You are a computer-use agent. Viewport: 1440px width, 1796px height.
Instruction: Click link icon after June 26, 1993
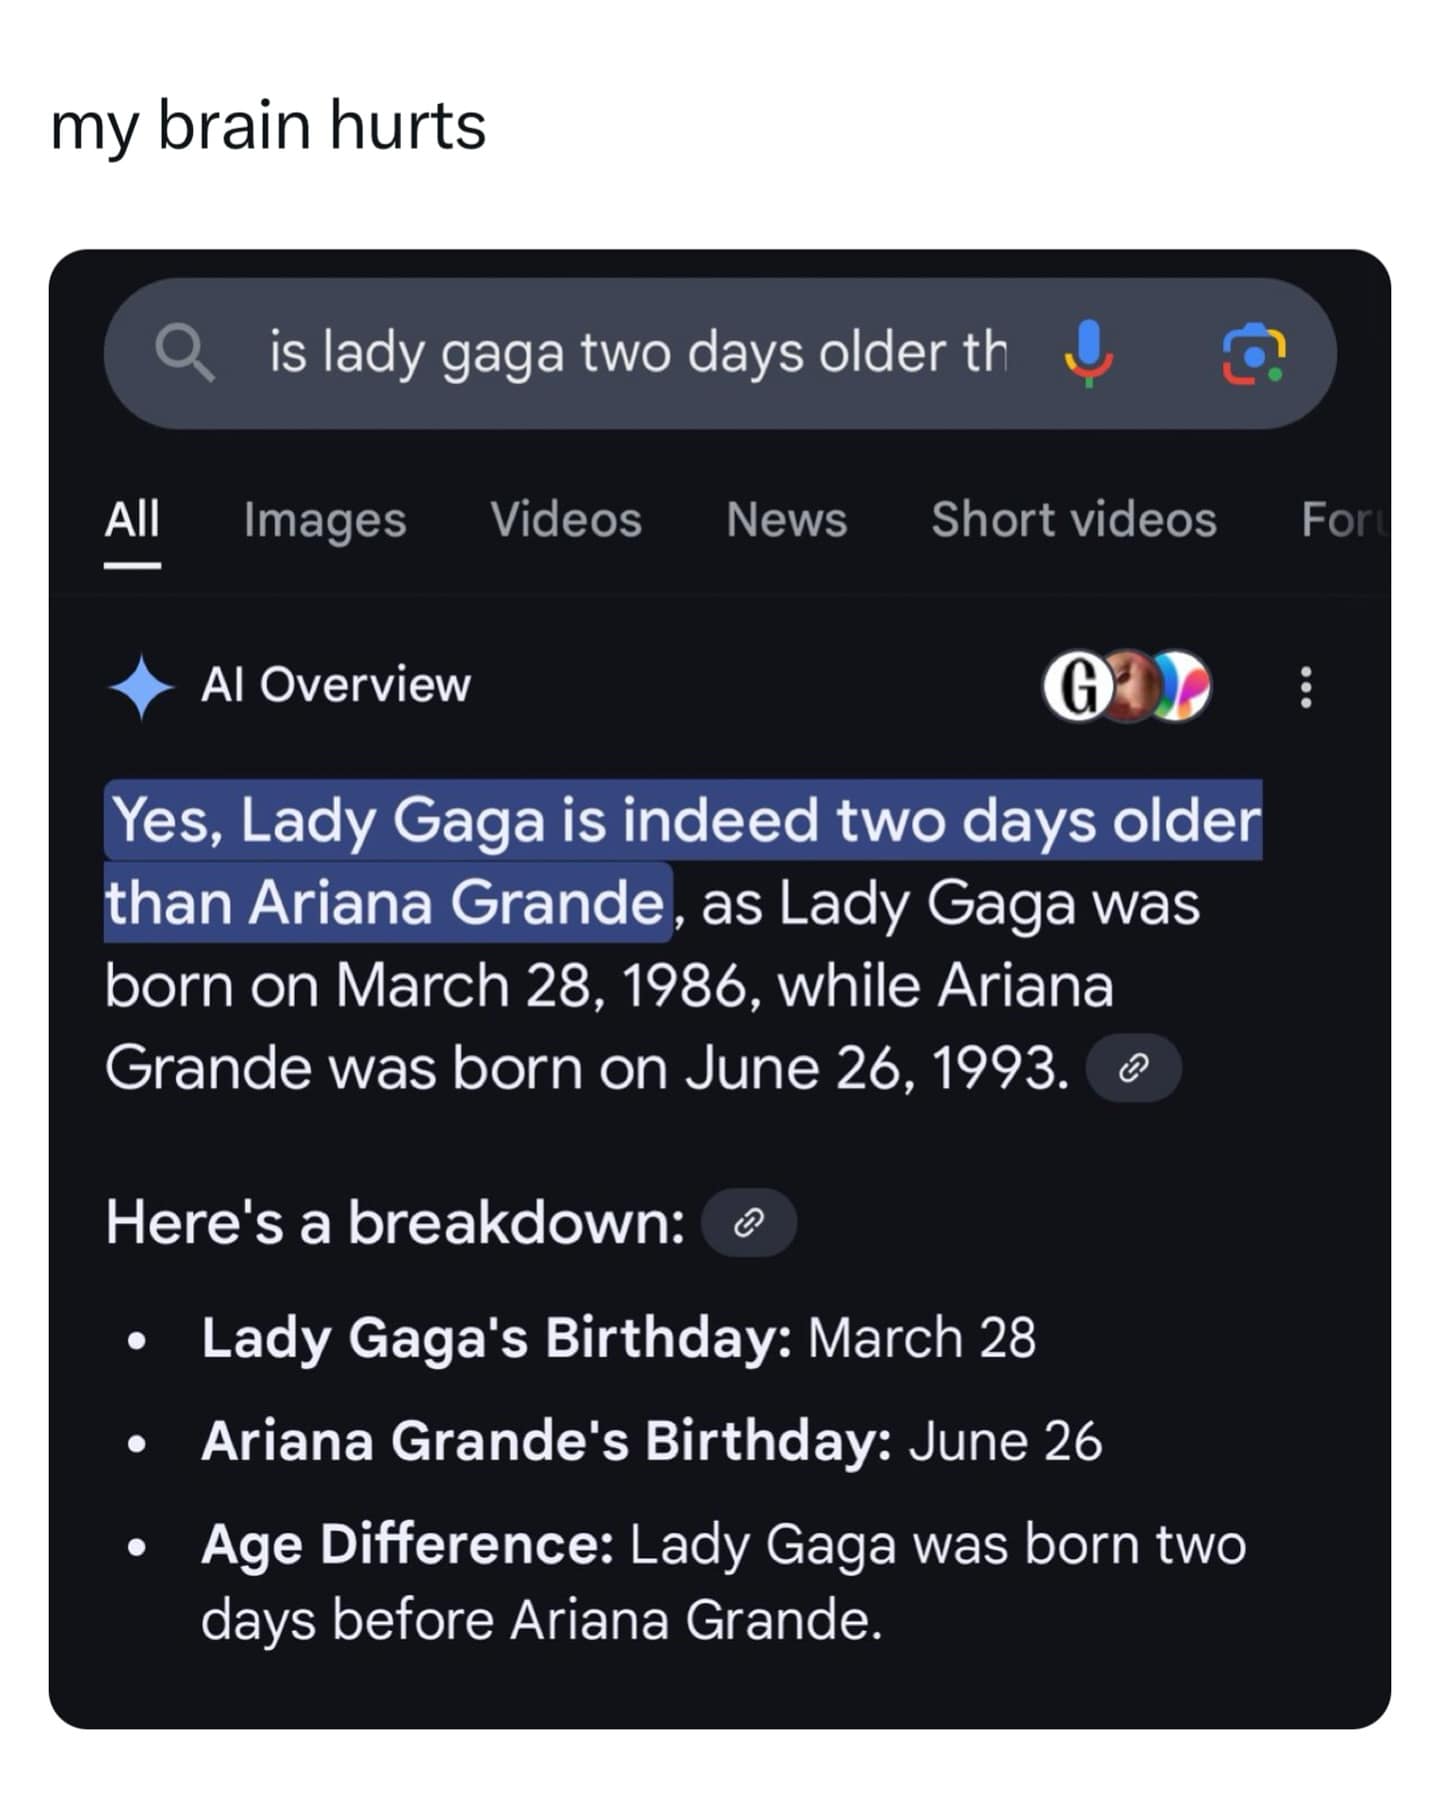[x=1133, y=1069]
